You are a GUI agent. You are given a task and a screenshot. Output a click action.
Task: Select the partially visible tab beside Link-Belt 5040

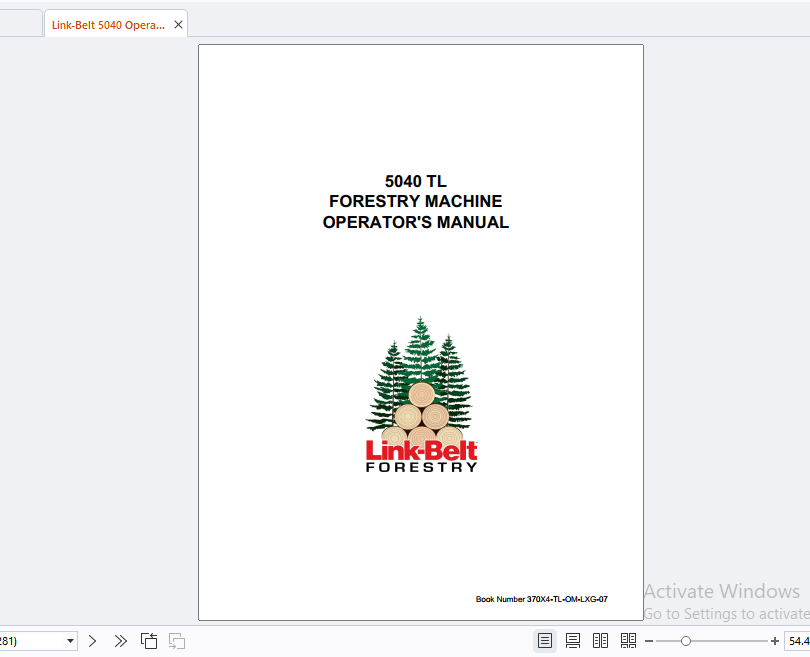click(x=21, y=24)
